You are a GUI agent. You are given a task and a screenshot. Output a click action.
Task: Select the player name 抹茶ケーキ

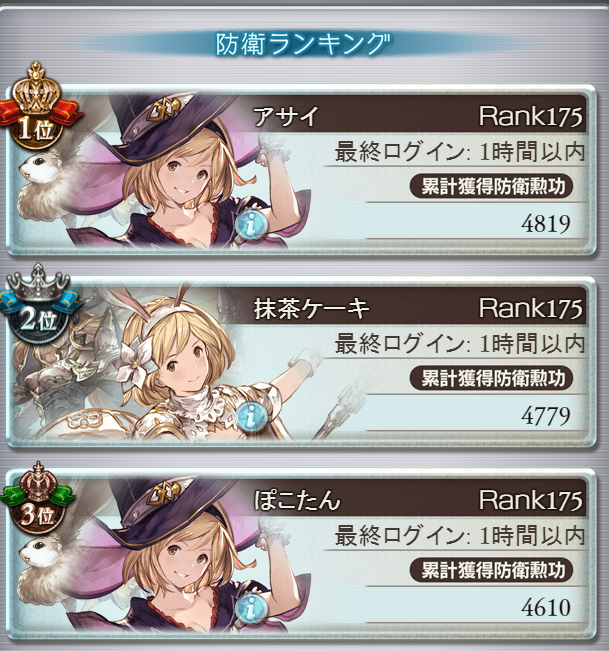[x=311, y=309]
